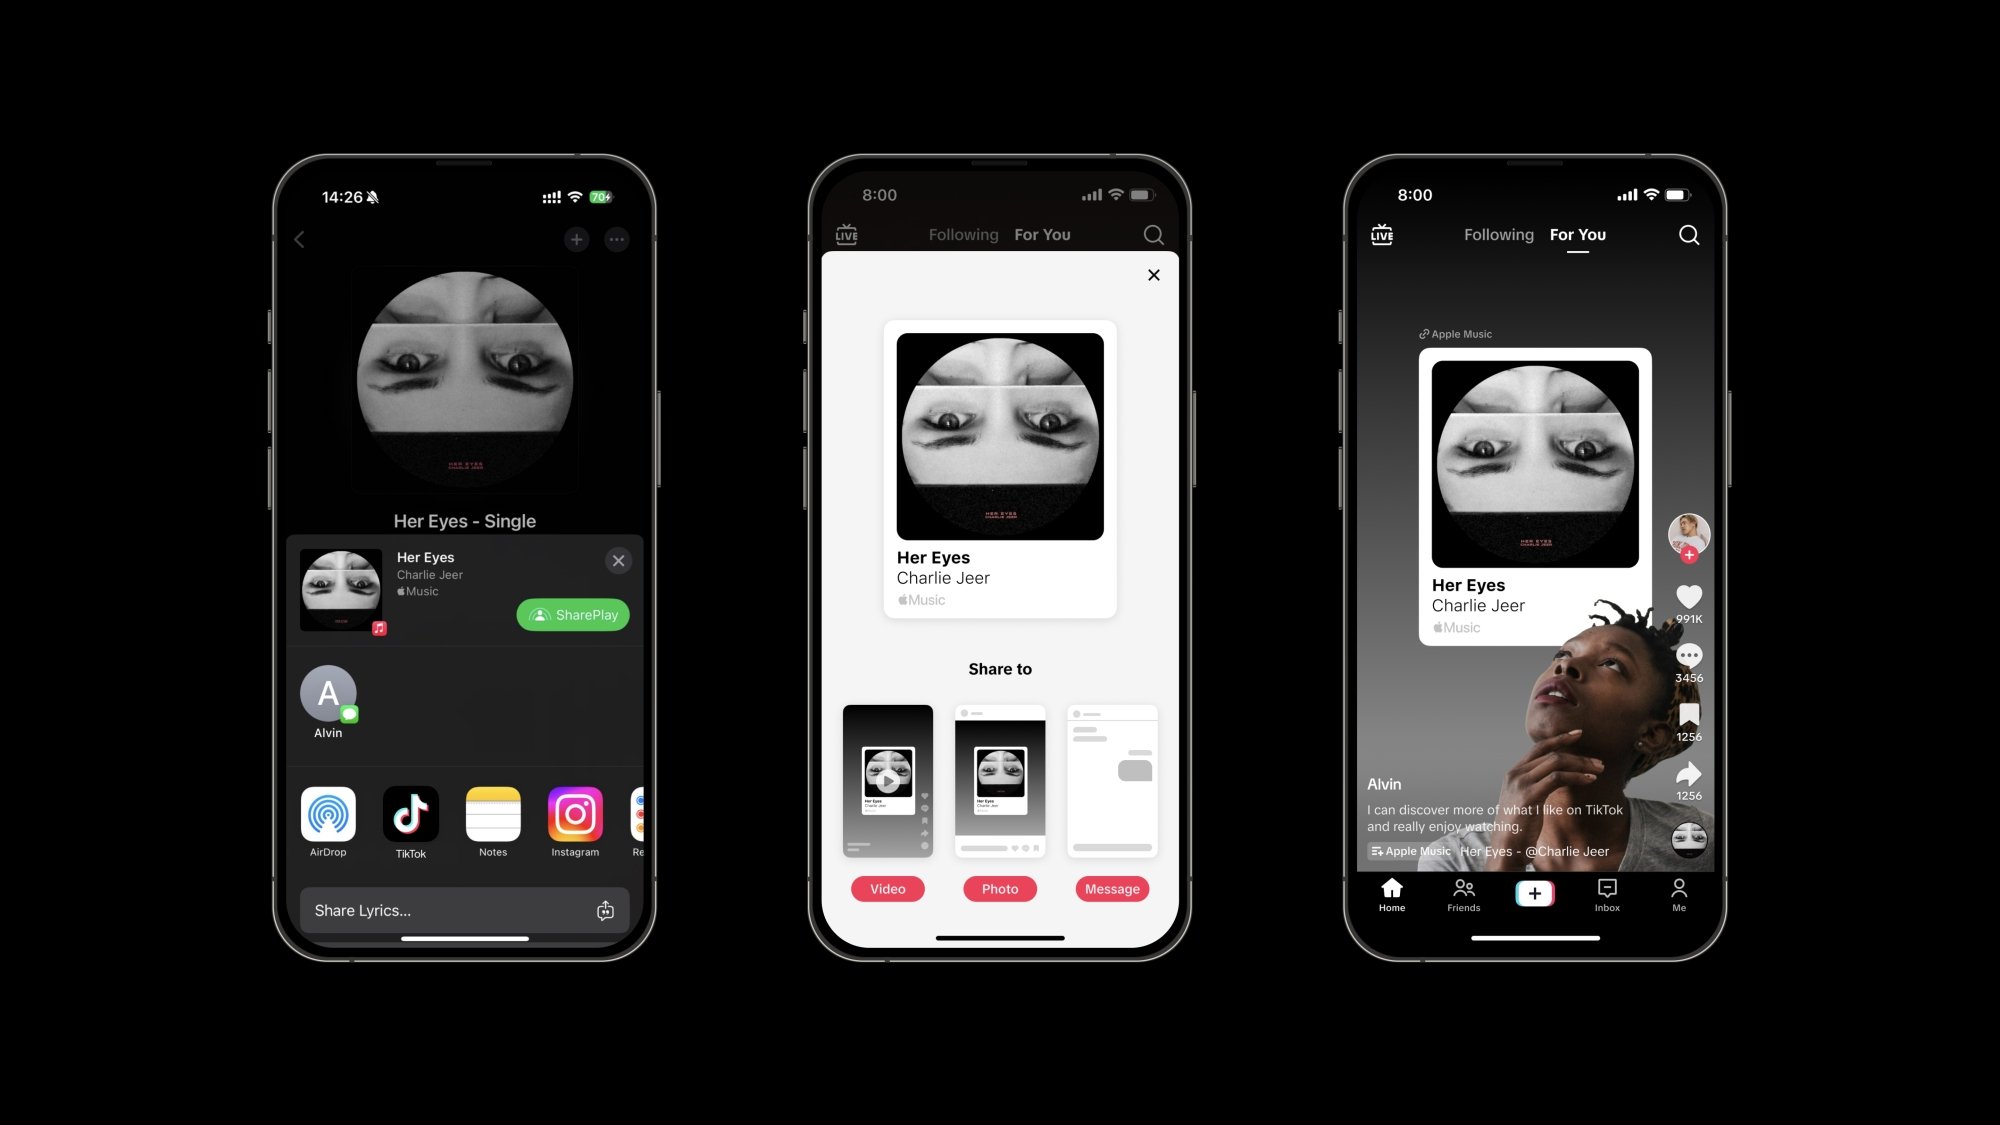Tap the TikTok Inbox tab icon
The image size is (2000, 1125).
pos(1606,894)
